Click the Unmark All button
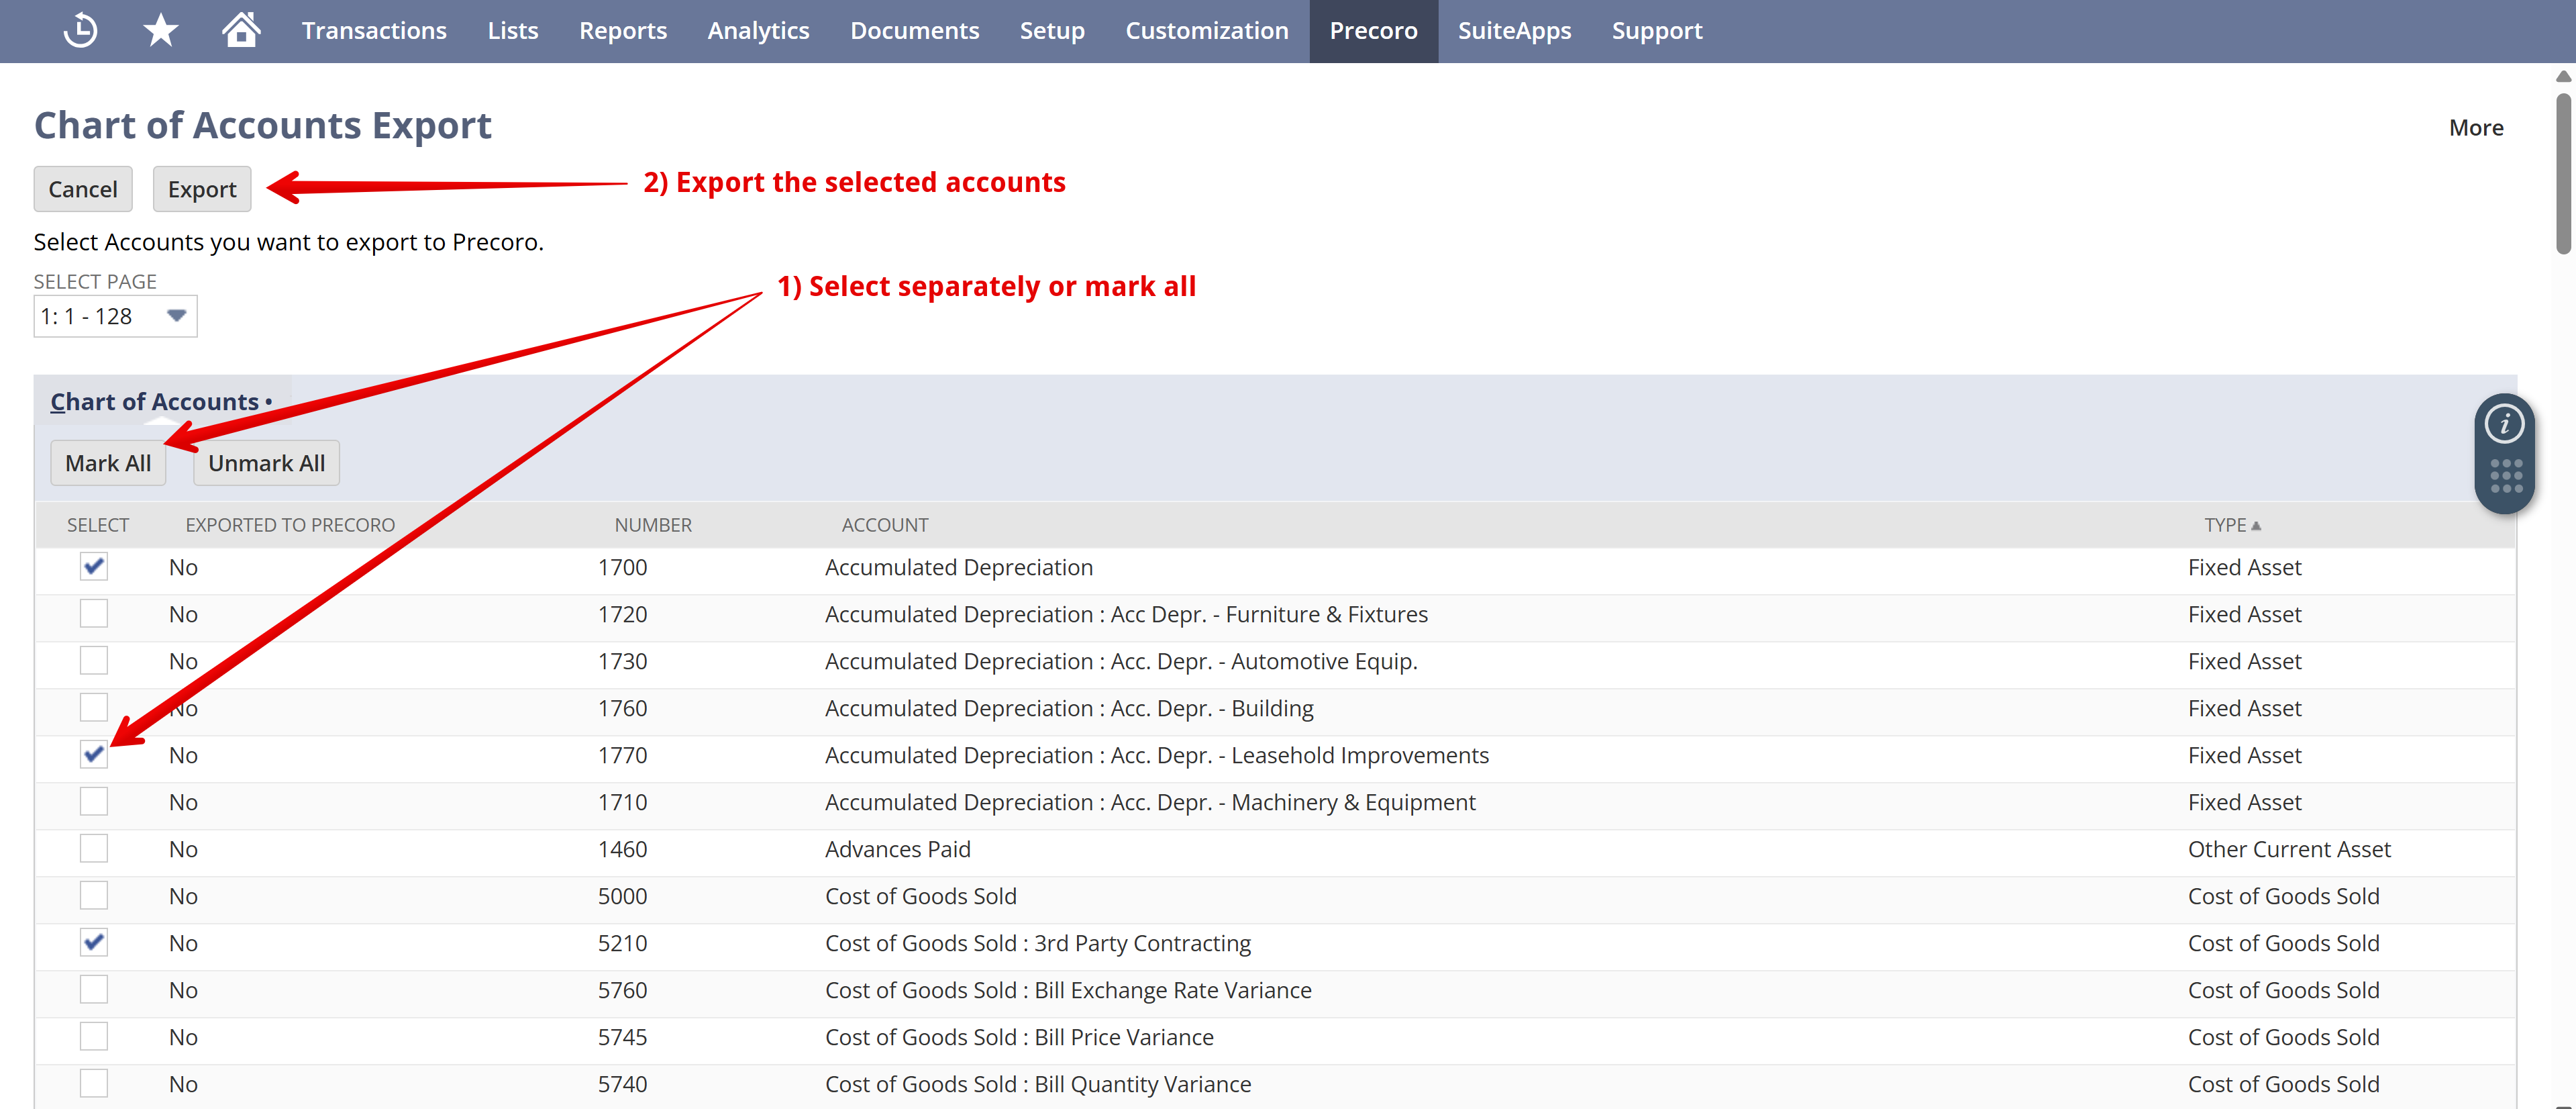2576x1109 pixels. [266, 463]
